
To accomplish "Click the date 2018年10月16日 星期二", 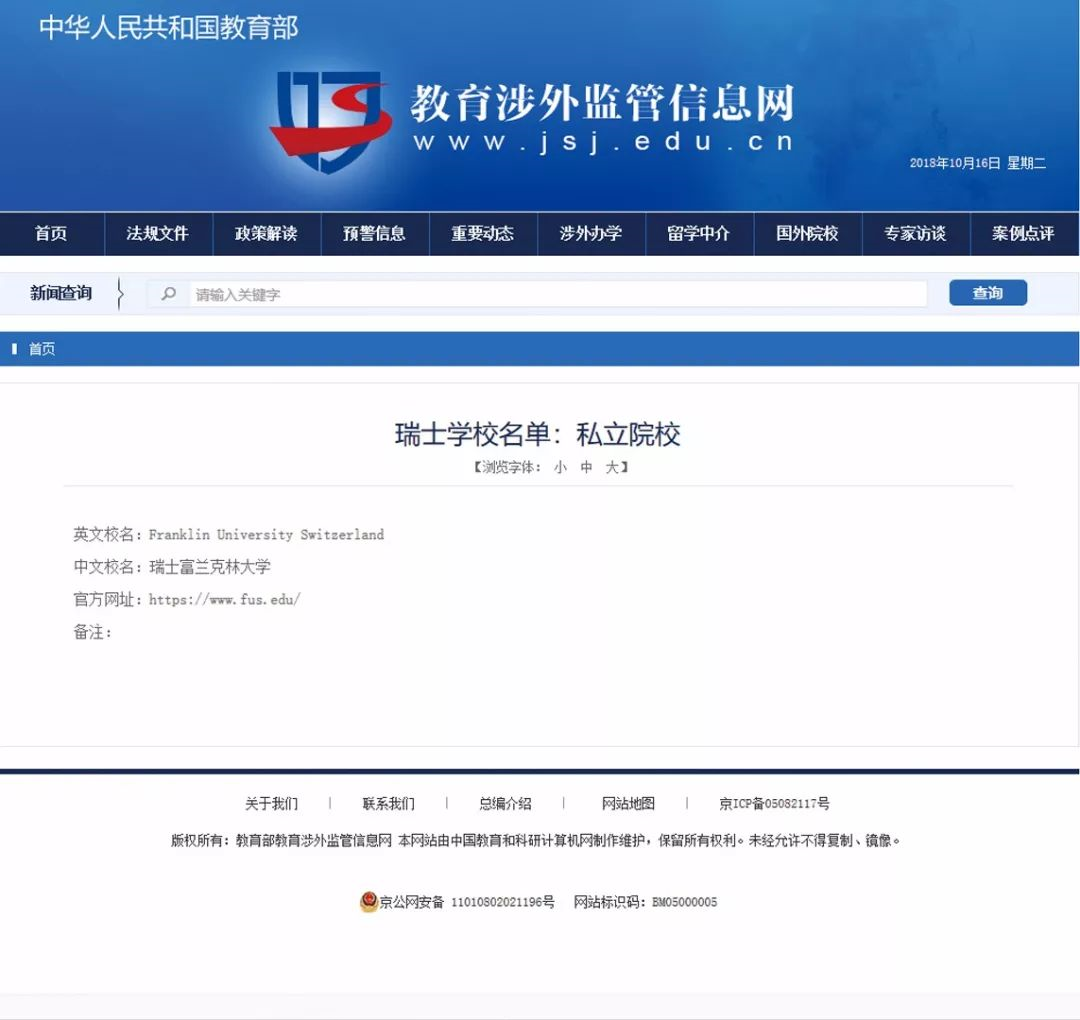I will click(977, 163).
